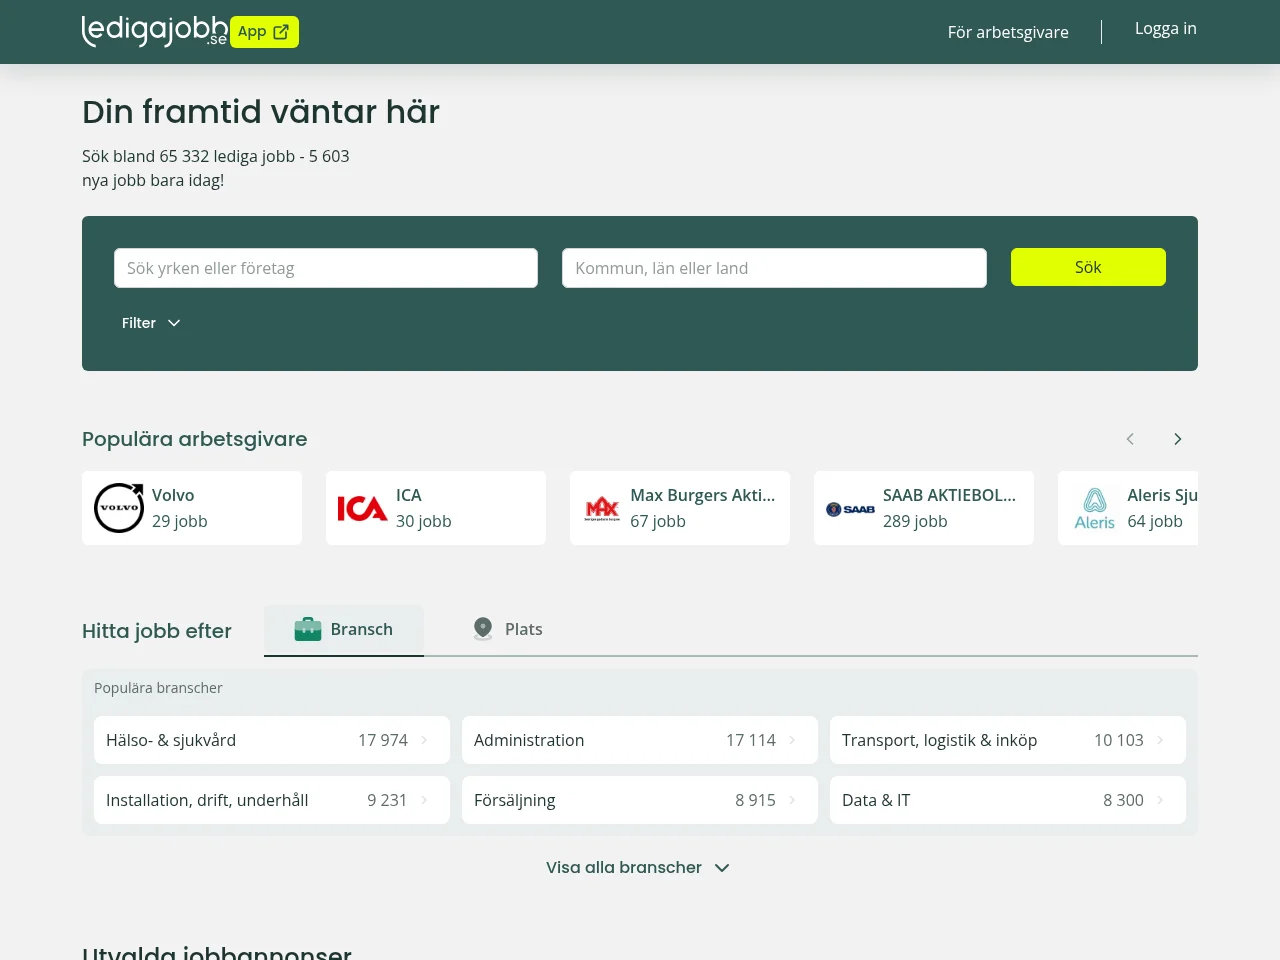Image resolution: width=1280 pixels, height=960 pixels.
Task: Go to previous popular employers
Action: (x=1130, y=439)
